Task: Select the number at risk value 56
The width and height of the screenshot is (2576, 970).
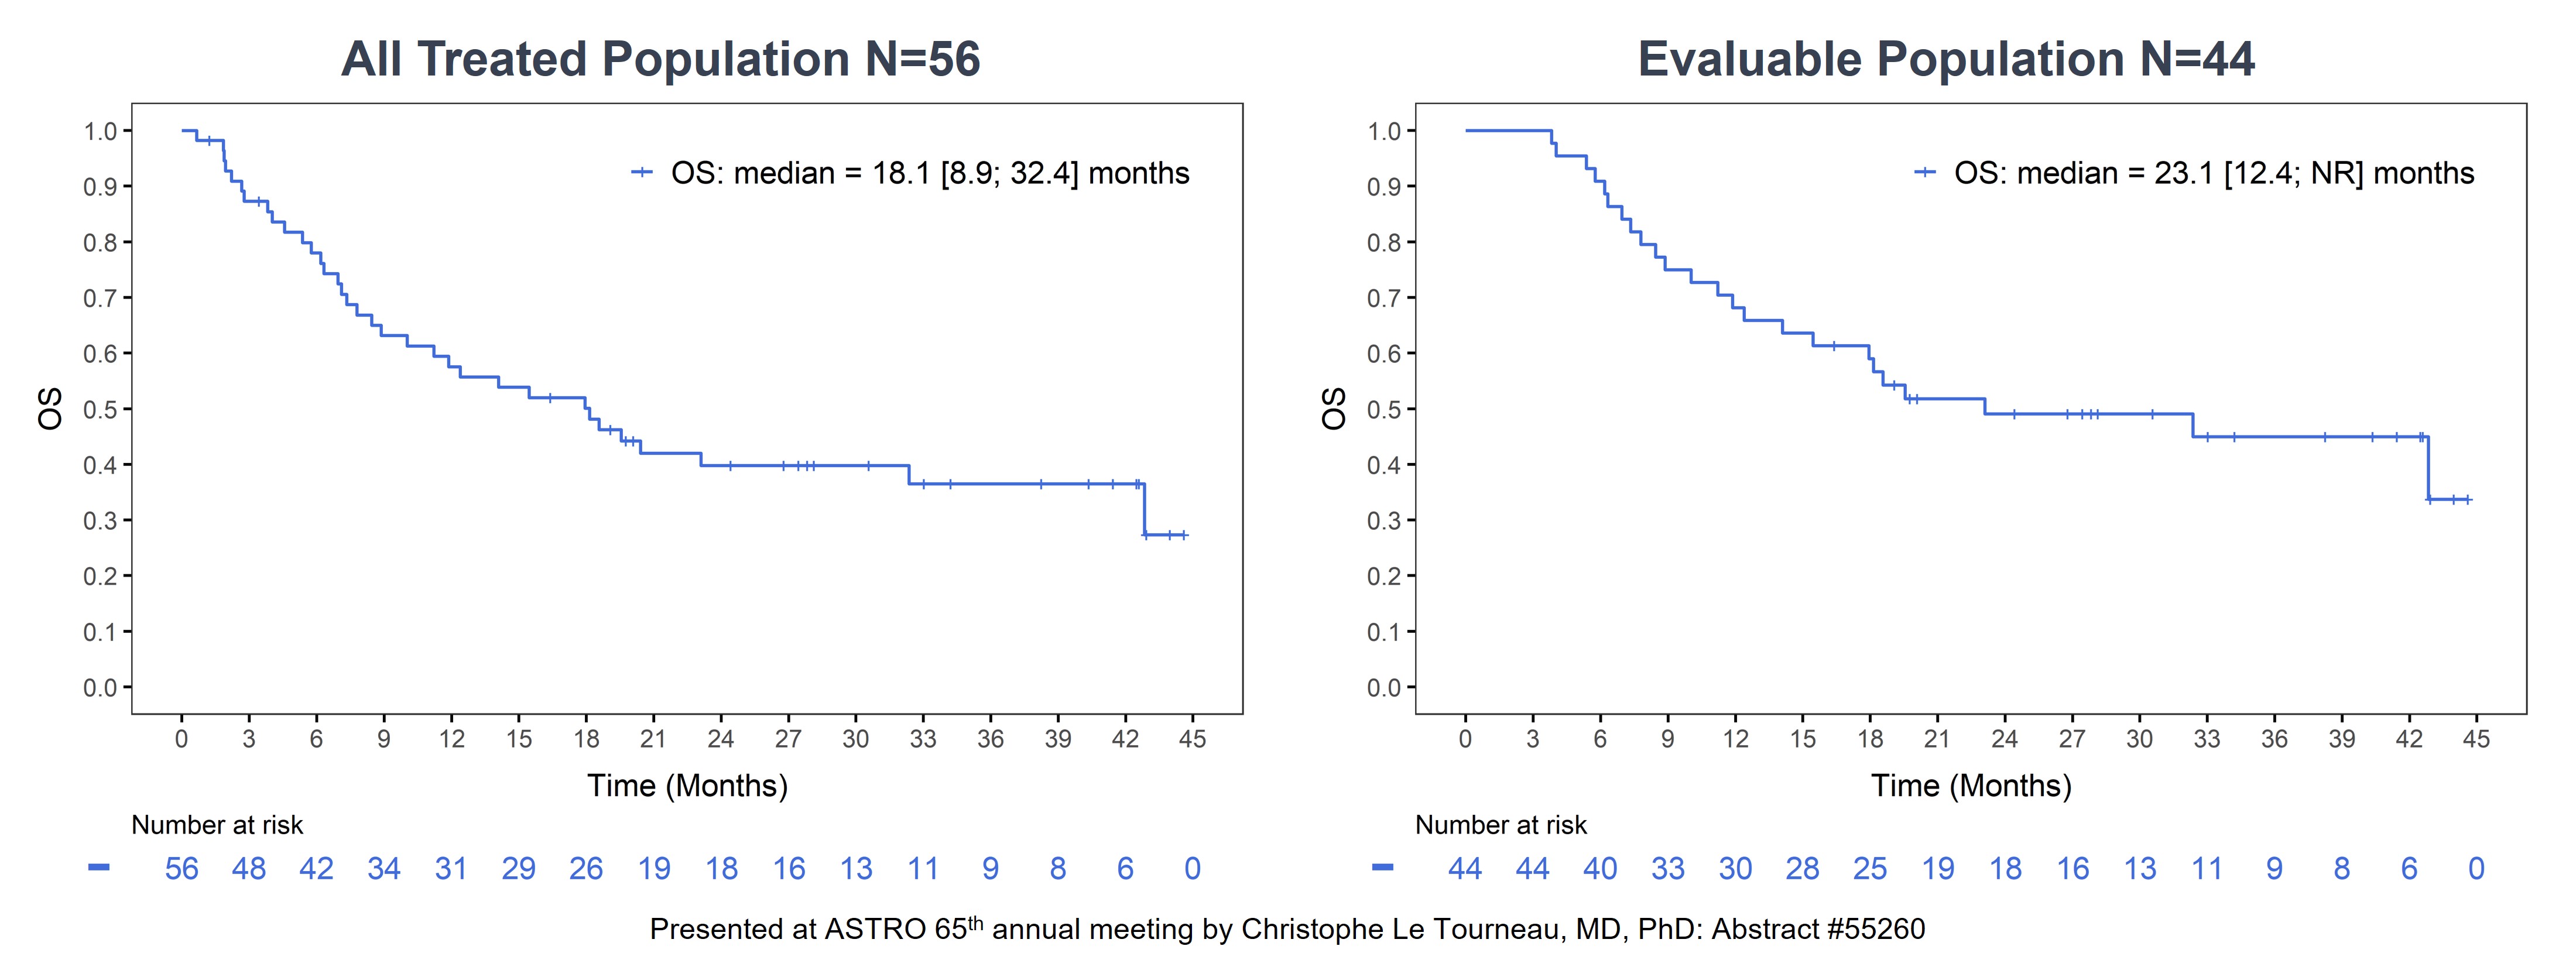Action: pos(182,869)
